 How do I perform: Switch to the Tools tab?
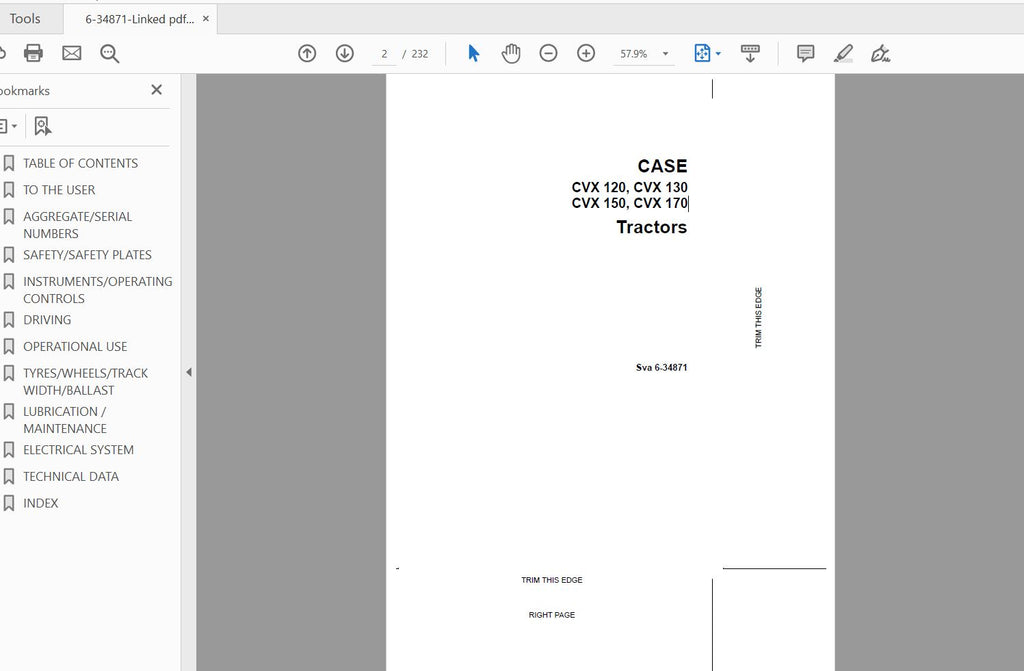coord(25,19)
